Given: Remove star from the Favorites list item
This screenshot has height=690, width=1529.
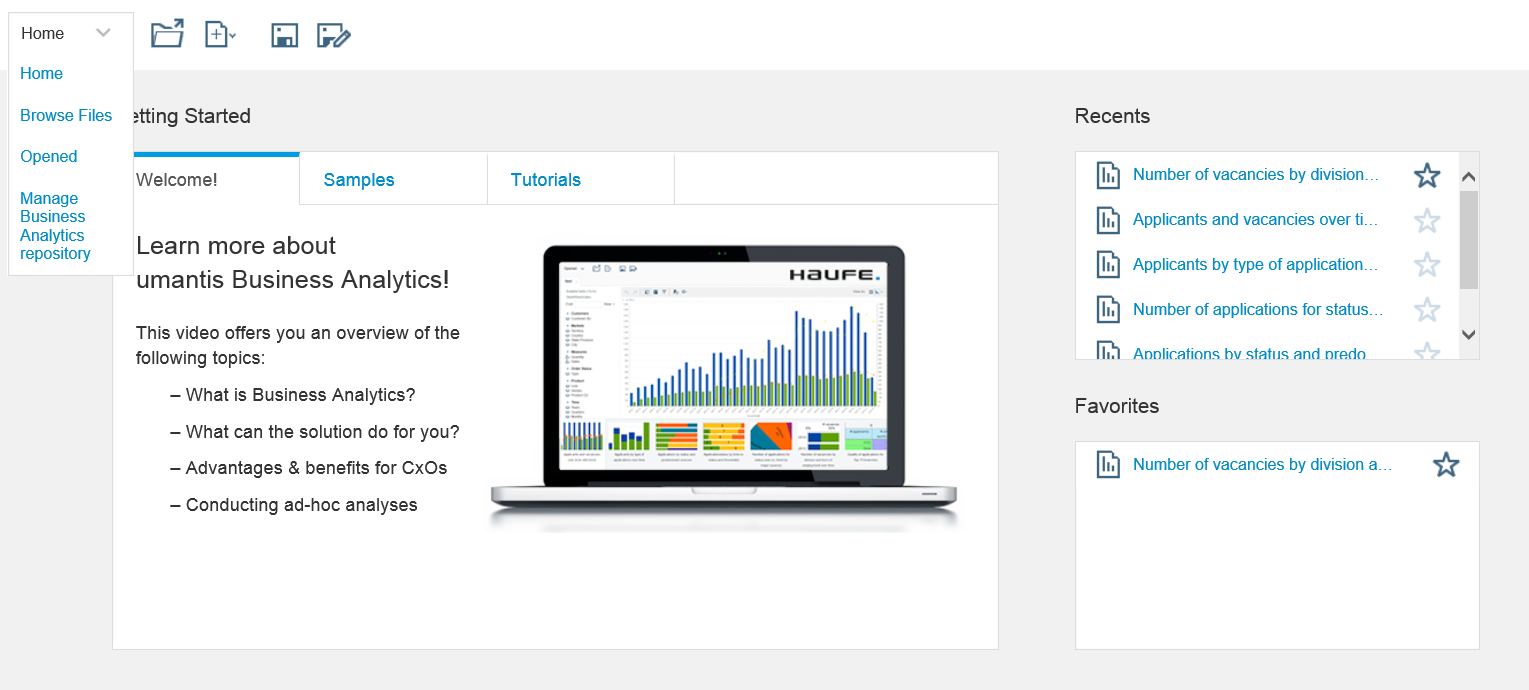Looking at the screenshot, I should (1446, 465).
